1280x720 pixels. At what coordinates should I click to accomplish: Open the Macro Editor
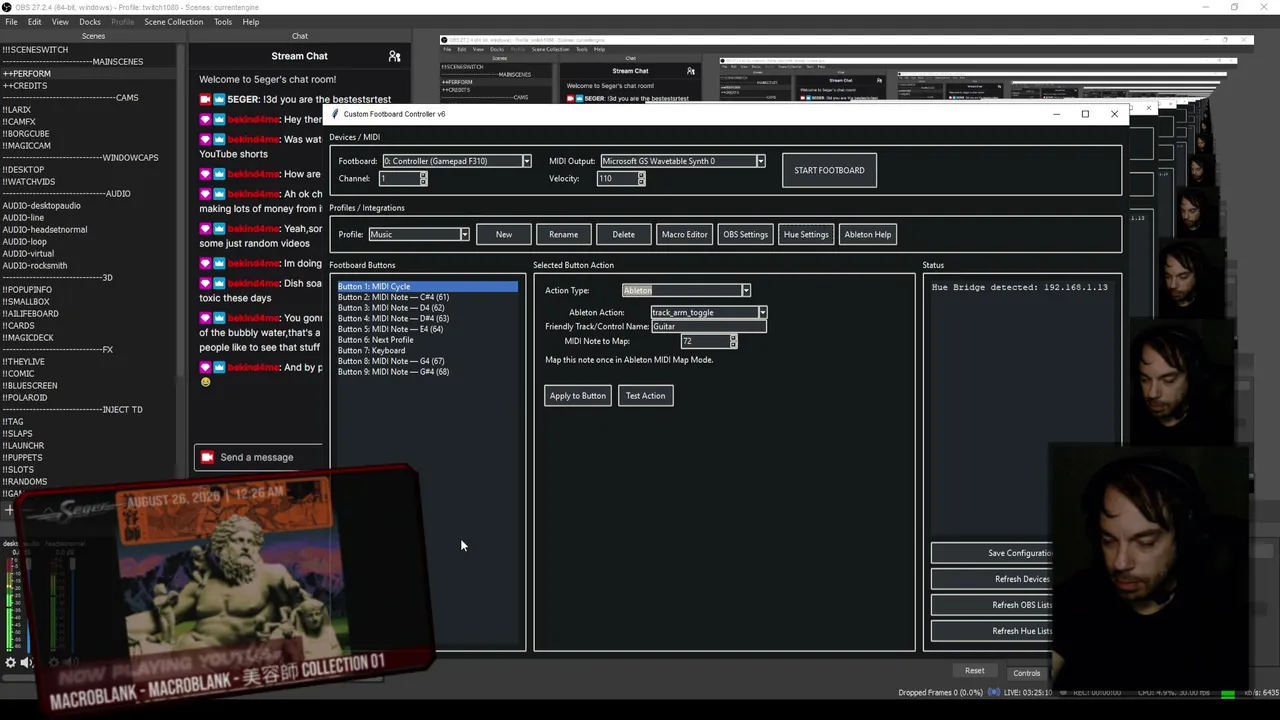685,234
